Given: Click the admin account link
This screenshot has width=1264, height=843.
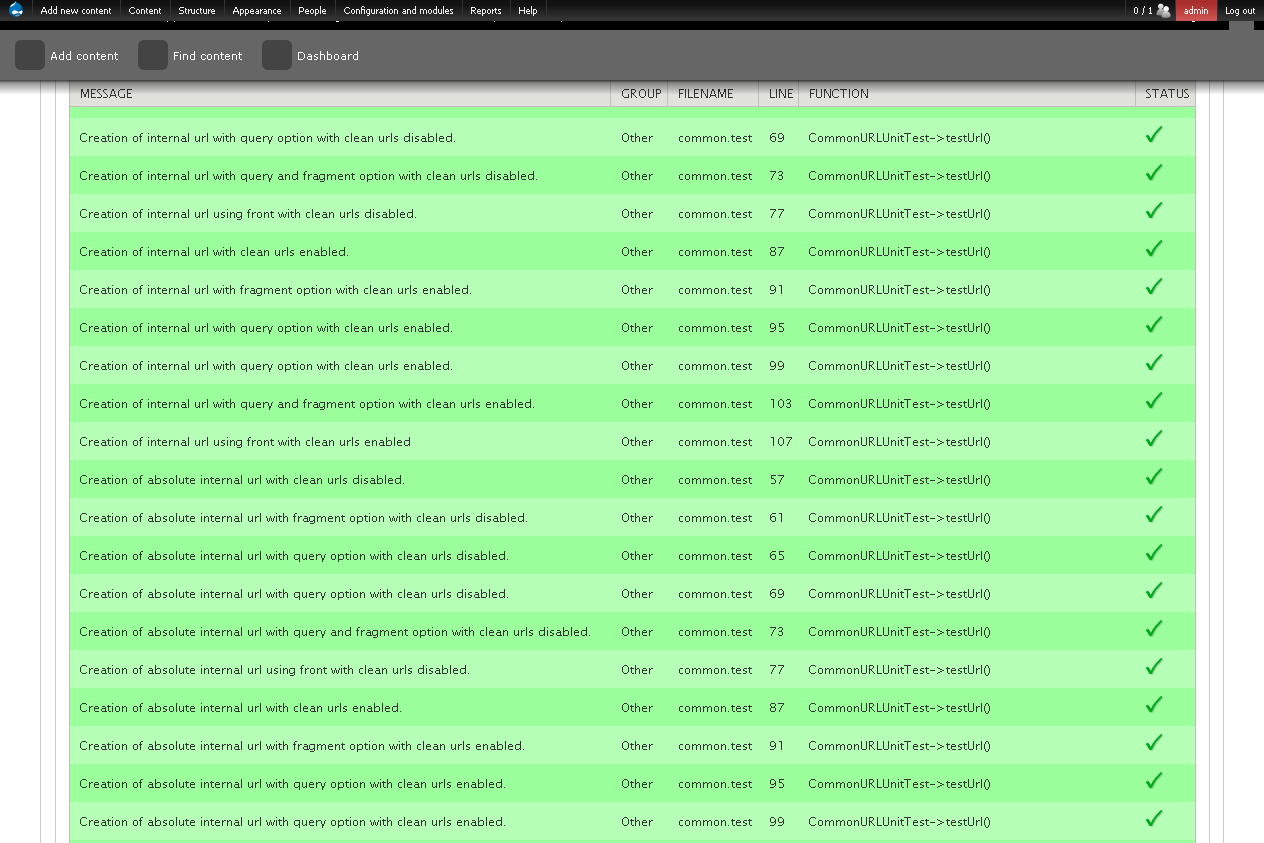Looking at the screenshot, I should 1196,11.
